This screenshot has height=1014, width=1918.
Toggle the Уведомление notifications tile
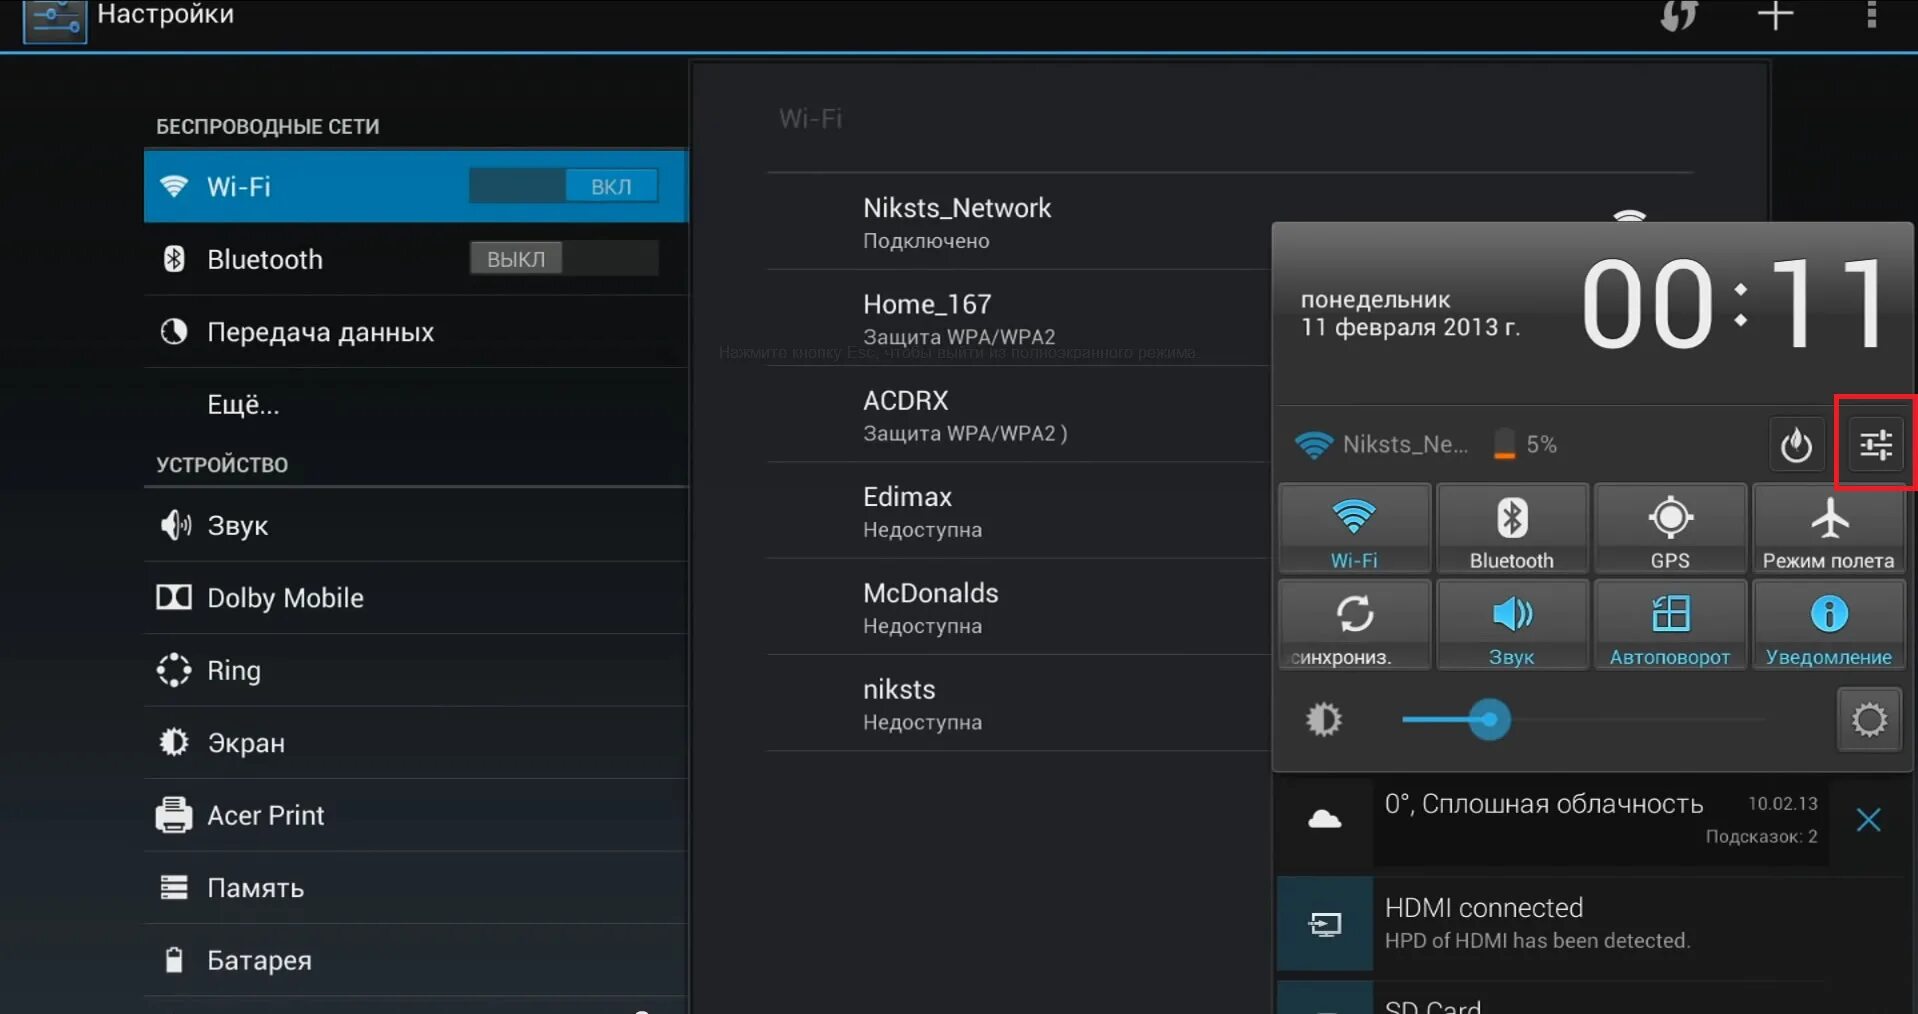[x=1829, y=625]
